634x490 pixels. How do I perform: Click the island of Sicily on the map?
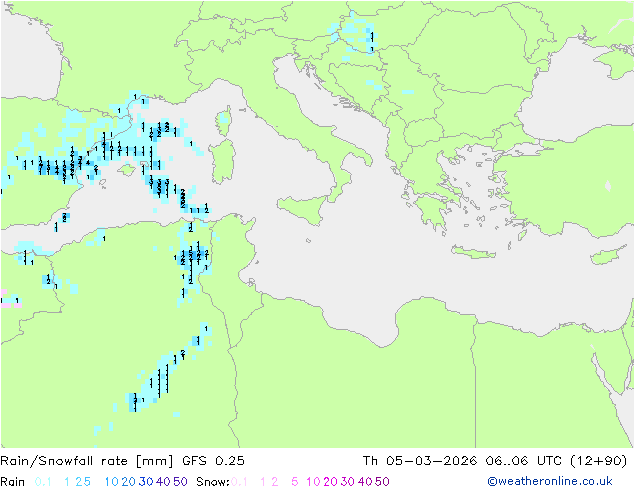[305, 208]
